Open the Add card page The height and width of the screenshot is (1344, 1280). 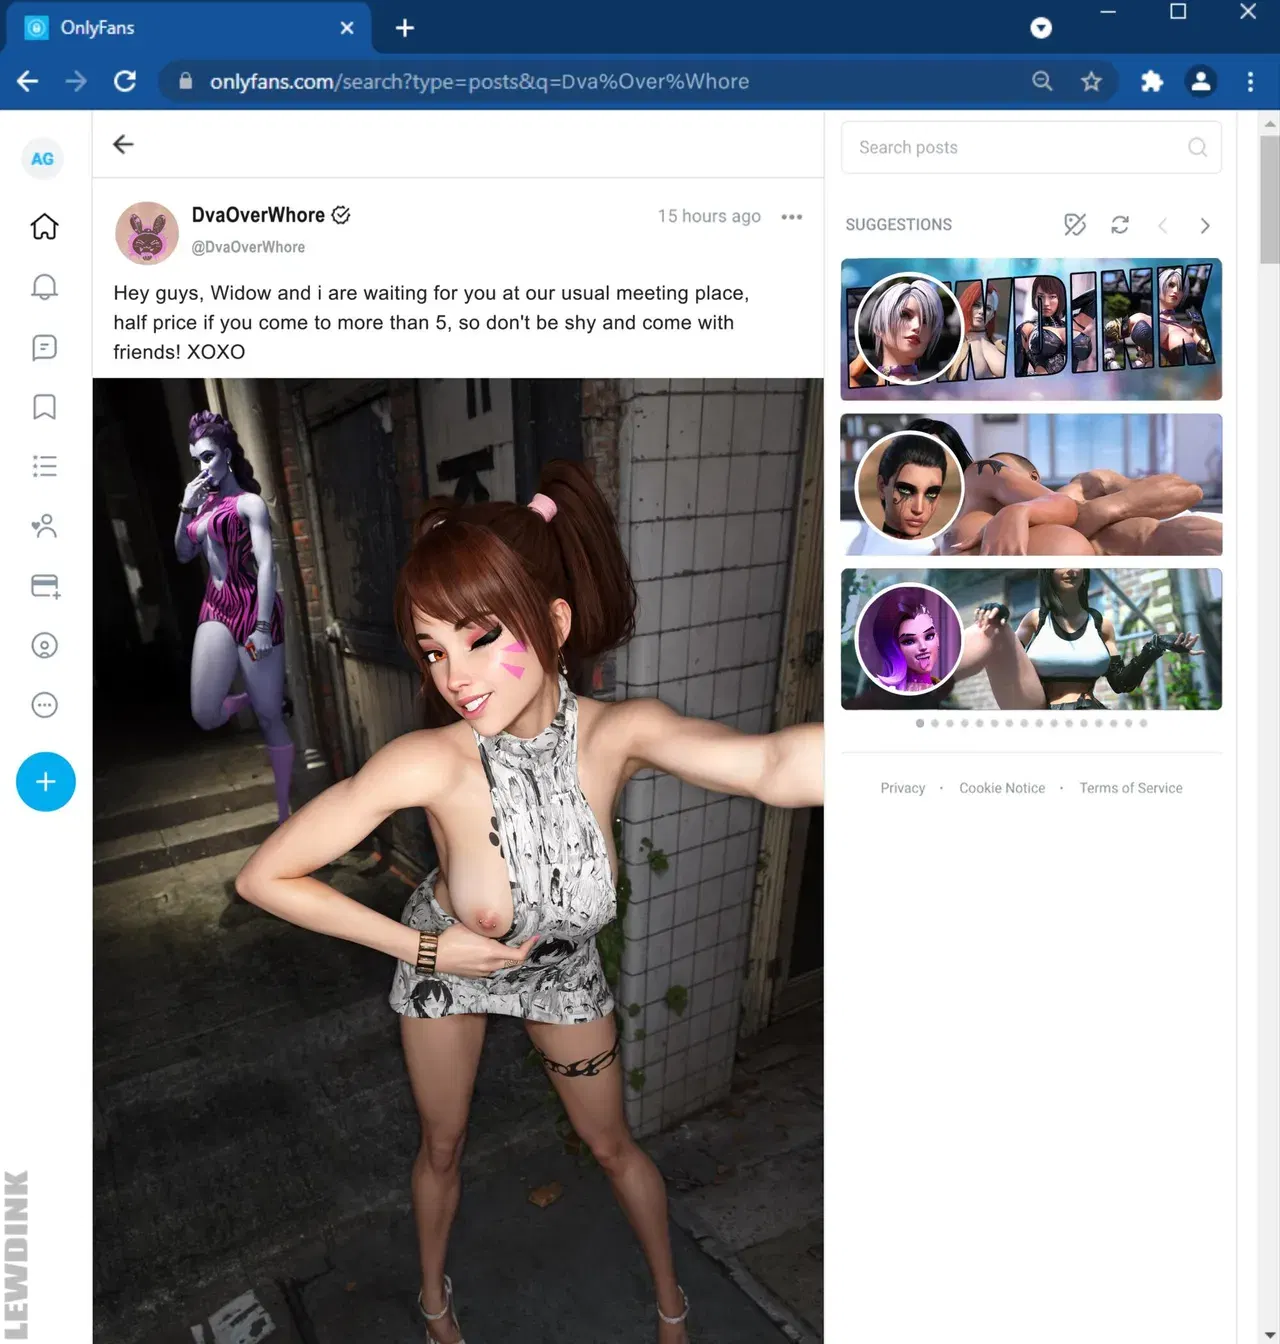pos(45,586)
